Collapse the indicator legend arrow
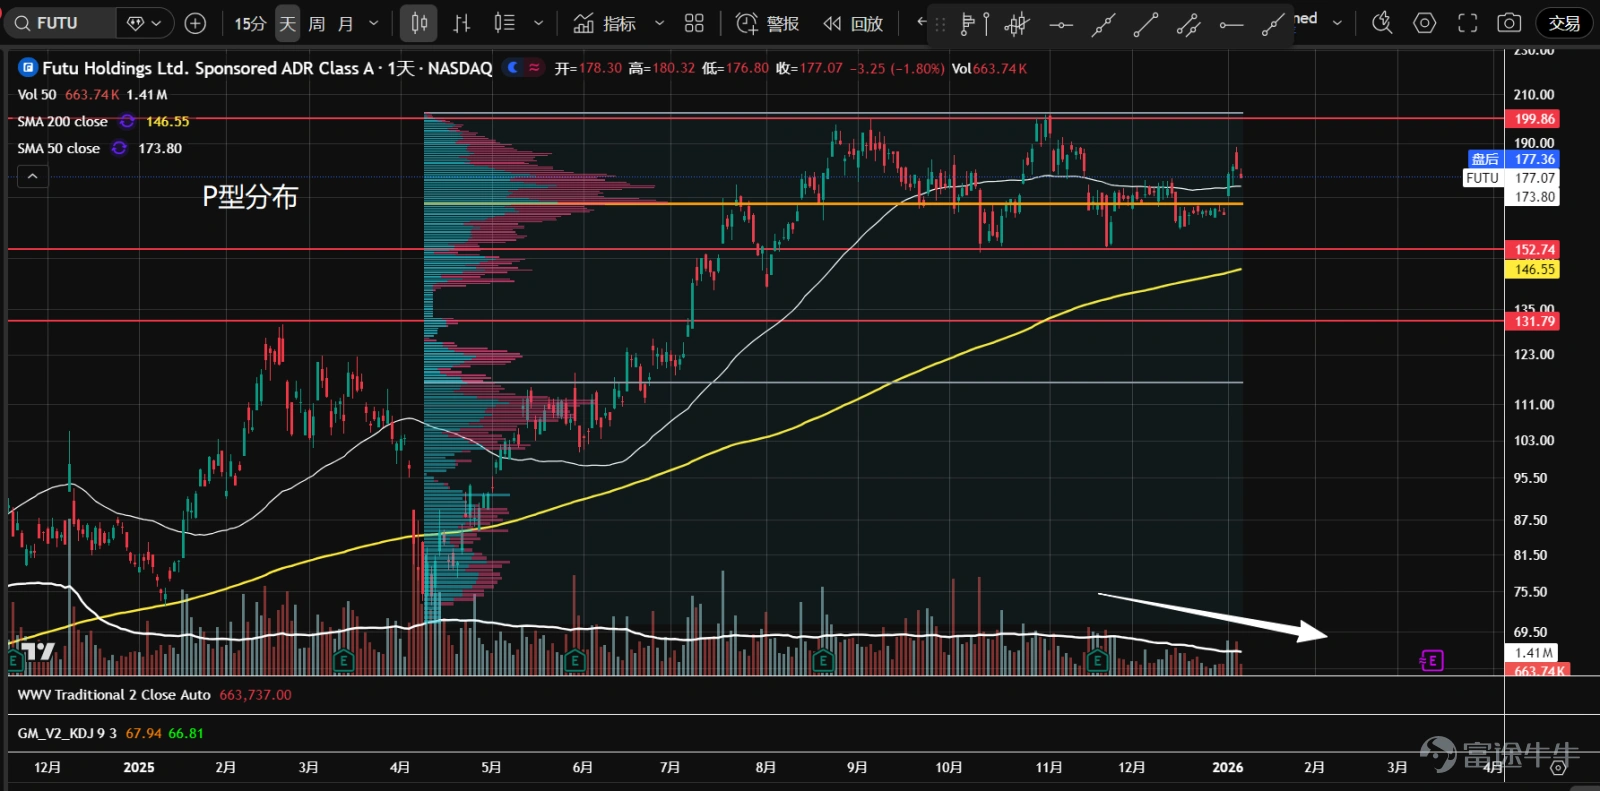 pos(32,177)
